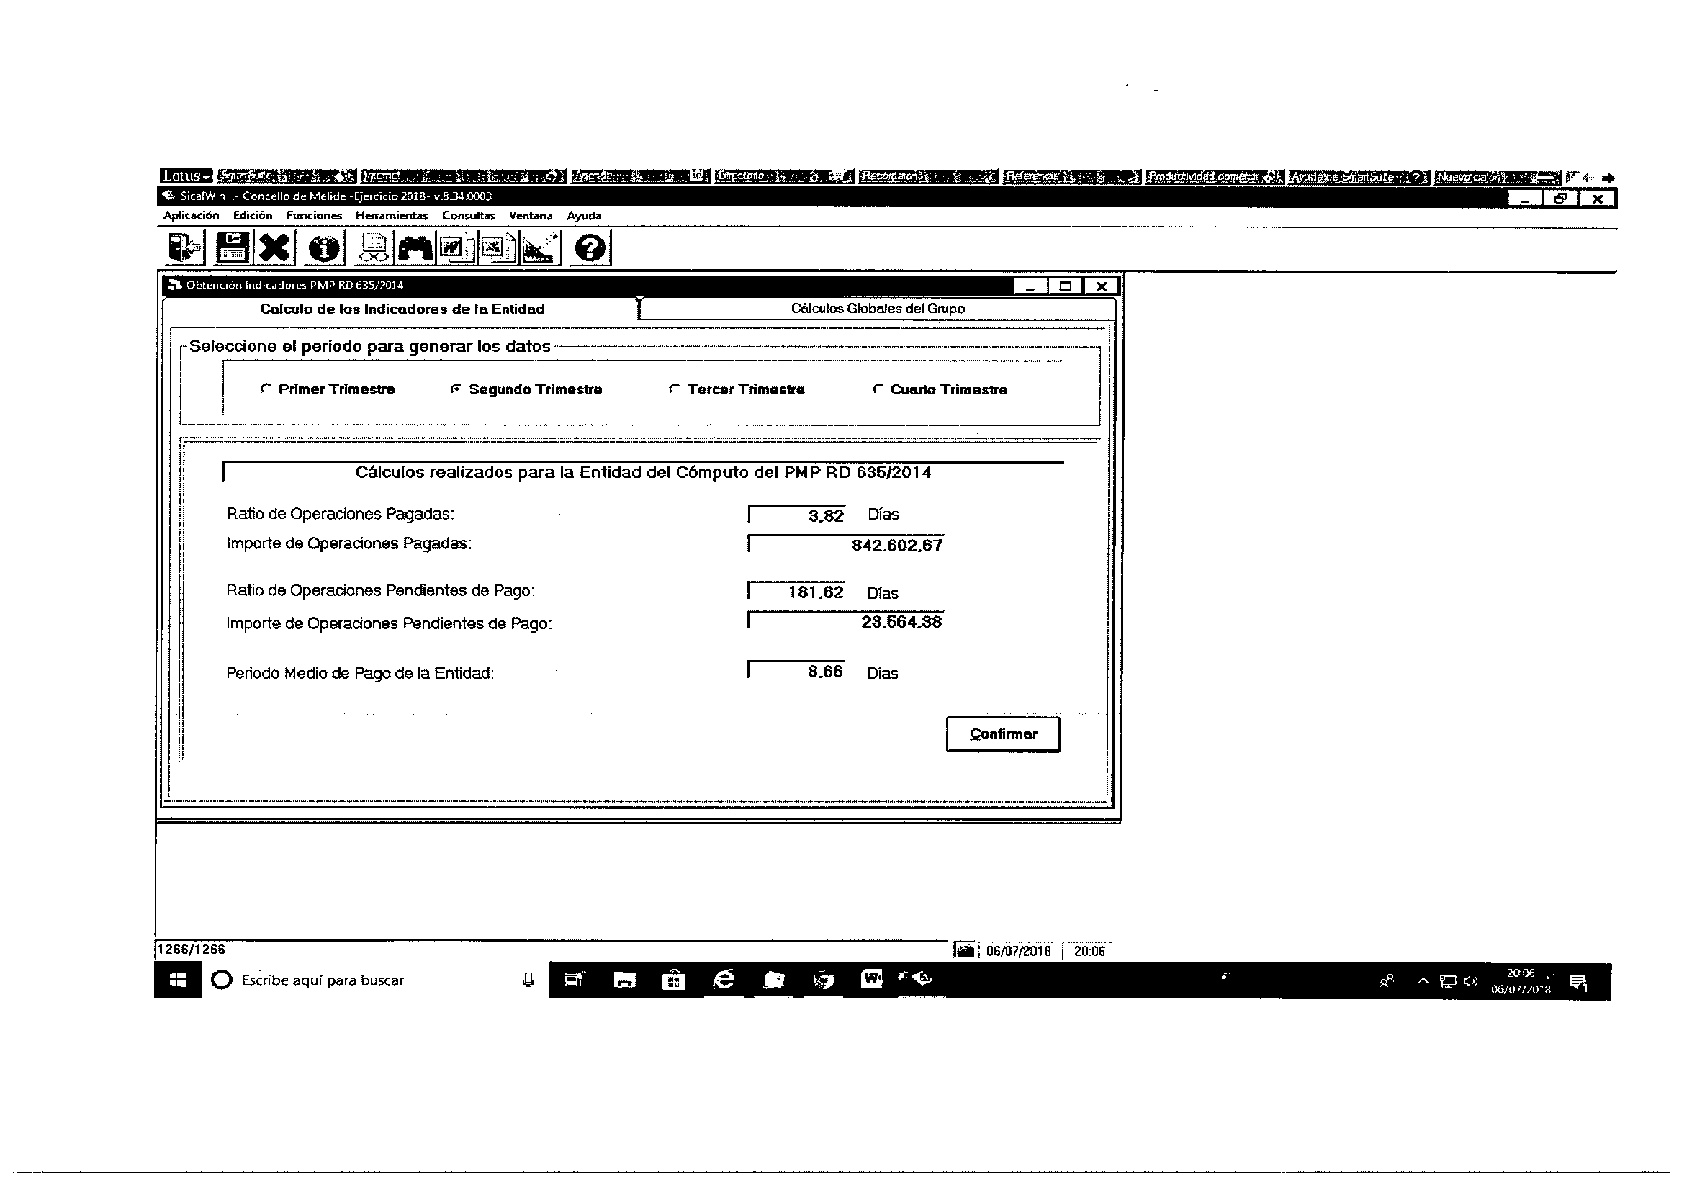Open the Windows Start menu
Viewport: 1683px width, 1190px height.
point(177,981)
